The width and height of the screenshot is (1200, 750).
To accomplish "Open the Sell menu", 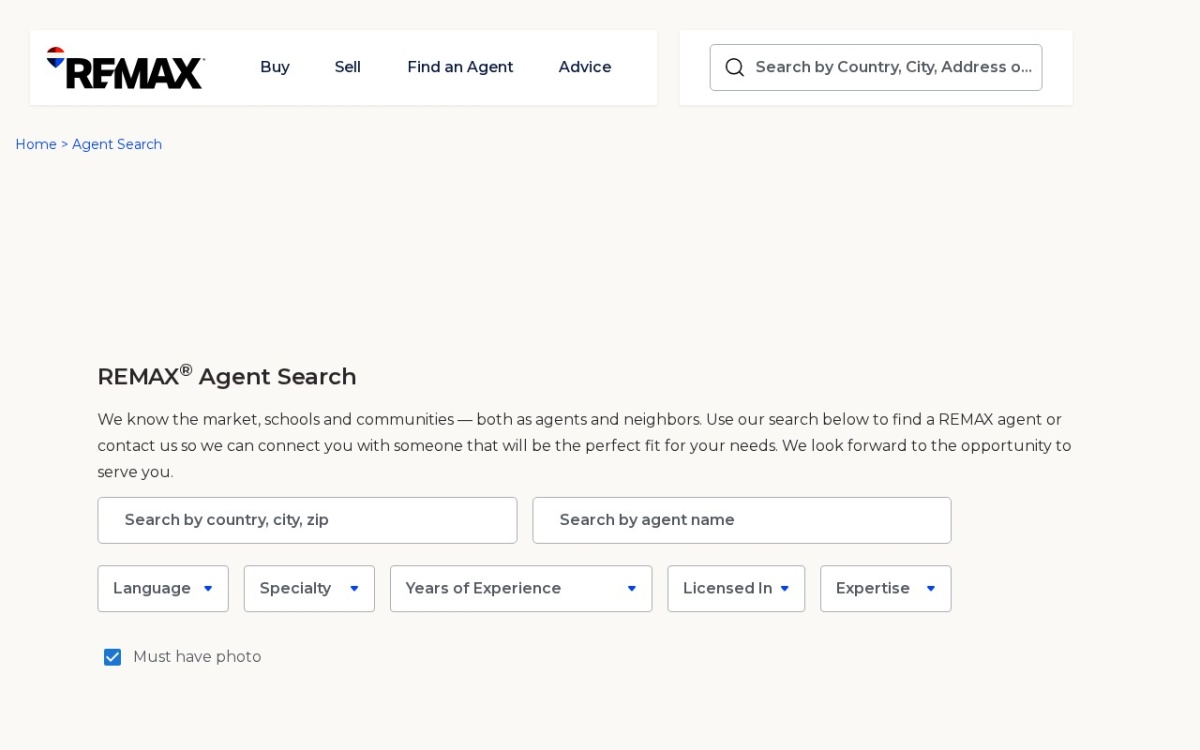I will [x=348, y=67].
